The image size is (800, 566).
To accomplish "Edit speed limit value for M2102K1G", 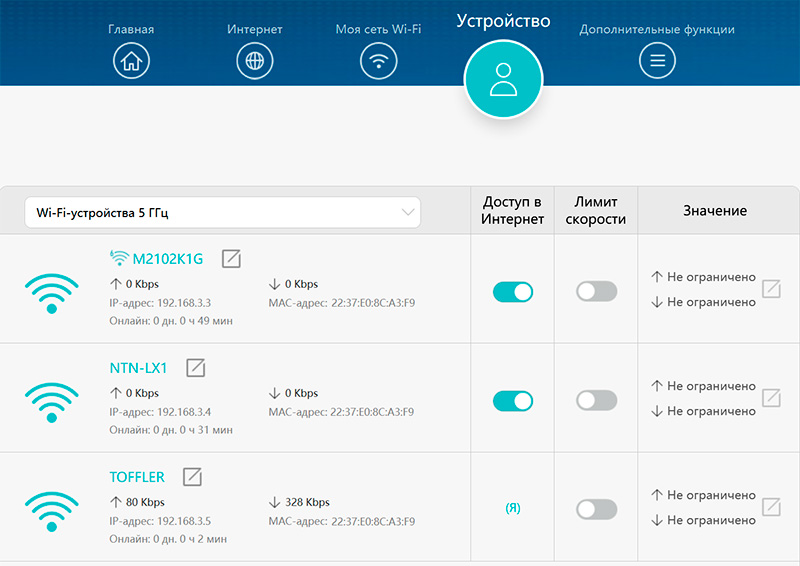I will tap(771, 289).
